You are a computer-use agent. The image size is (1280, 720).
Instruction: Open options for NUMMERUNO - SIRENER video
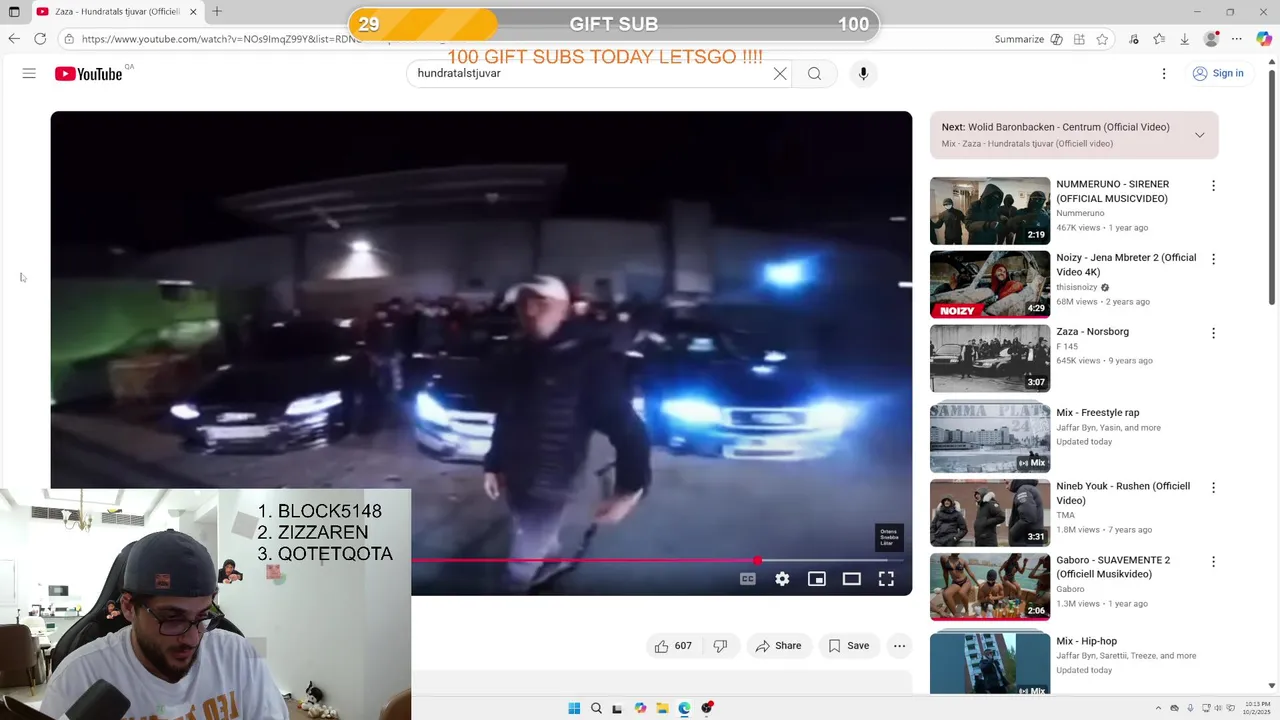(x=1213, y=186)
